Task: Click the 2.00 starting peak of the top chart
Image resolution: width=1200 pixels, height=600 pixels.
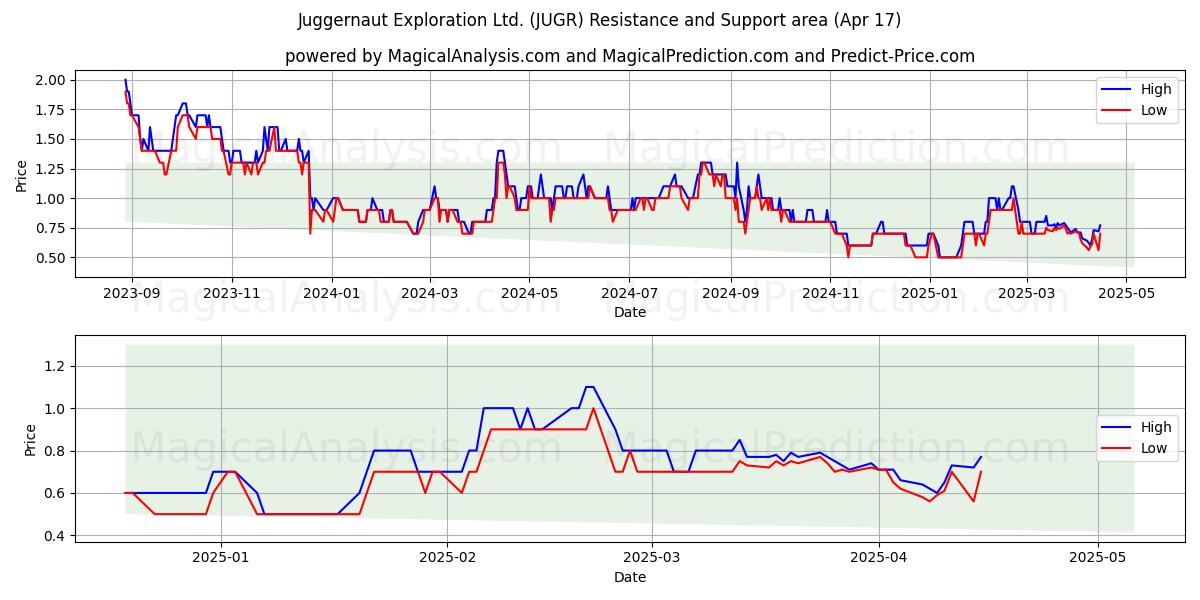Action: (x=125, y=80)
